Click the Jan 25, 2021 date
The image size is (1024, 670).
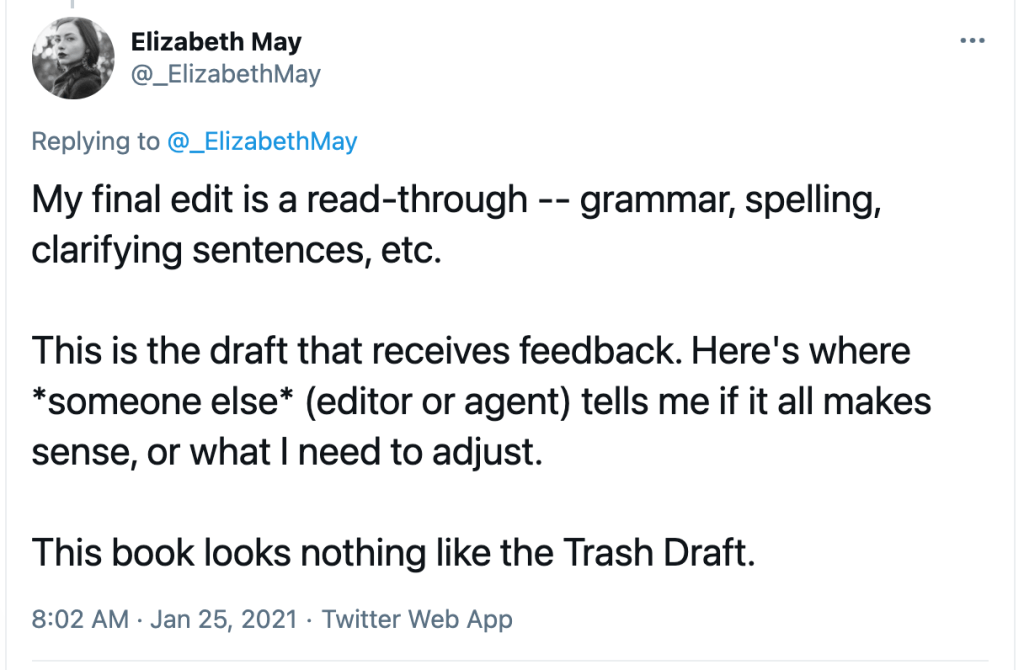(x=224, y=619)
